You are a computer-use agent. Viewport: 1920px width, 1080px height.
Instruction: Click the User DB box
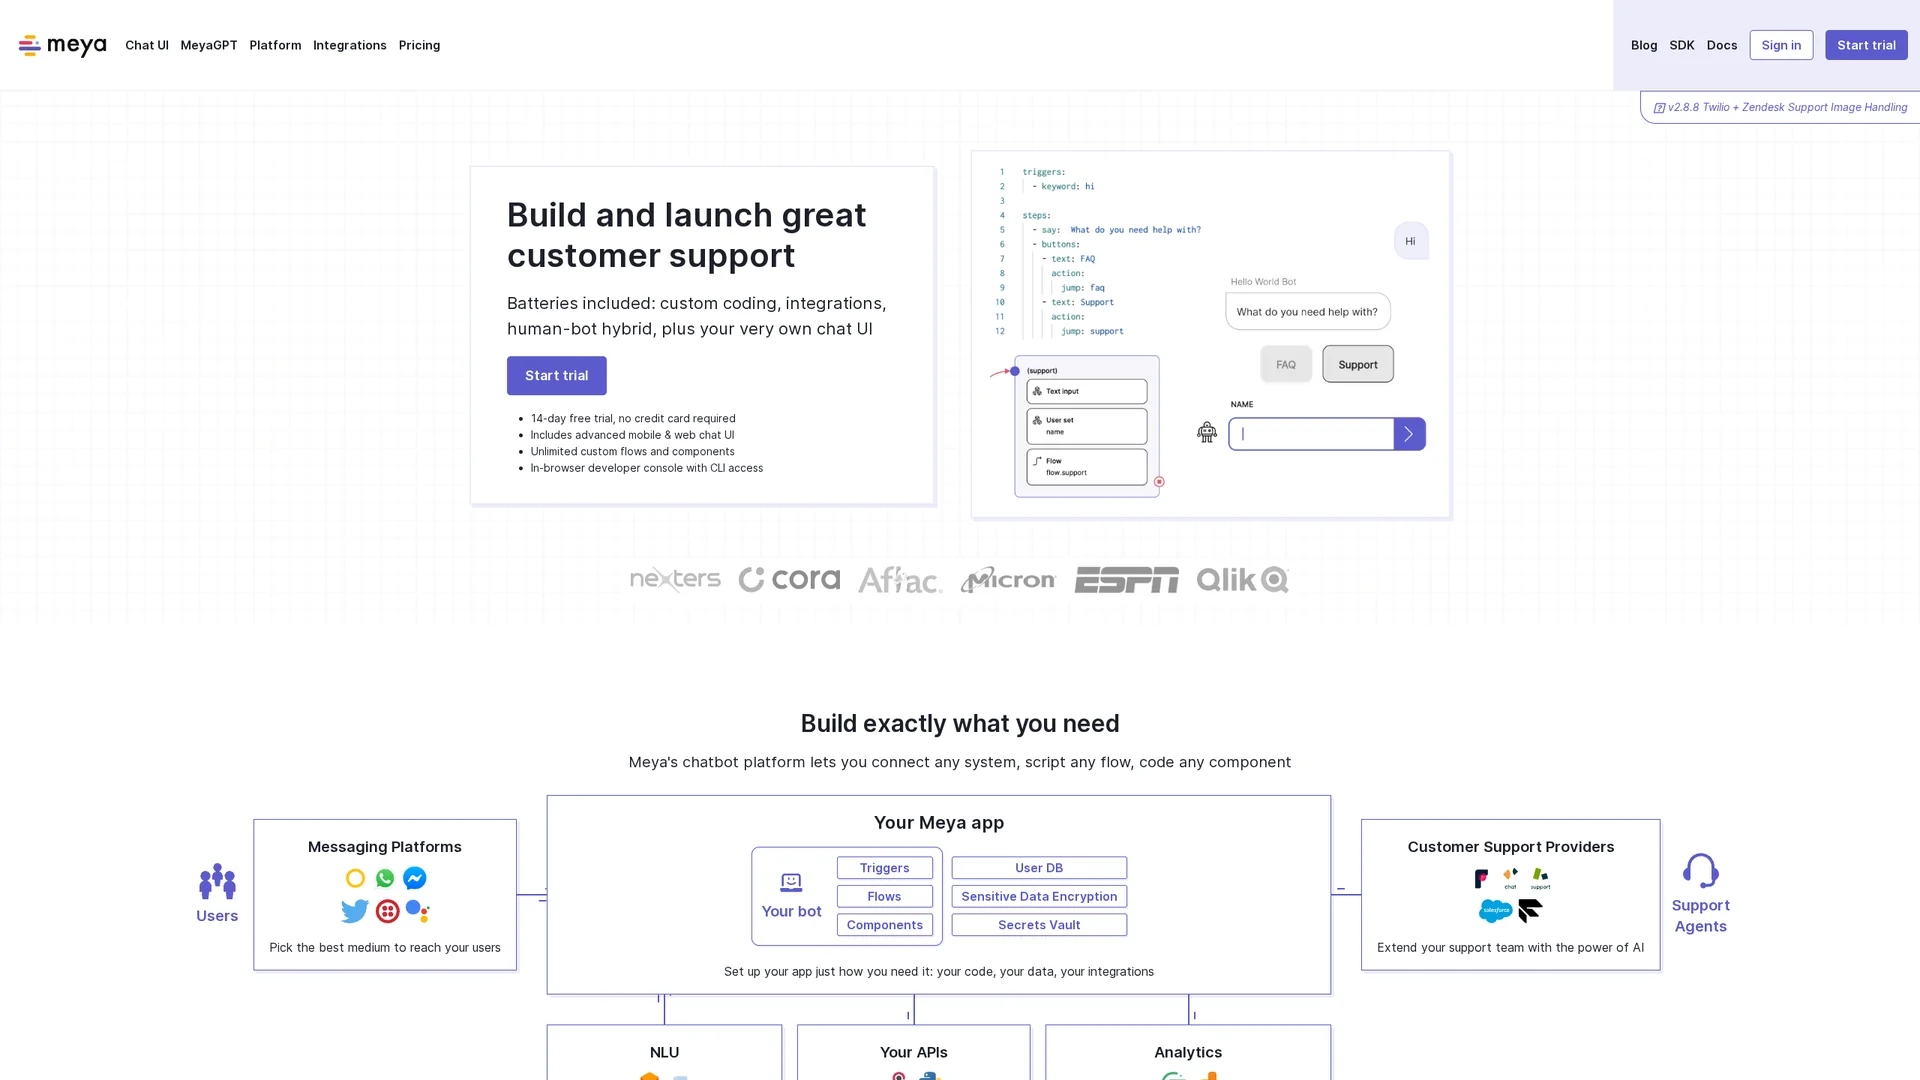[x=1039, y=868]
